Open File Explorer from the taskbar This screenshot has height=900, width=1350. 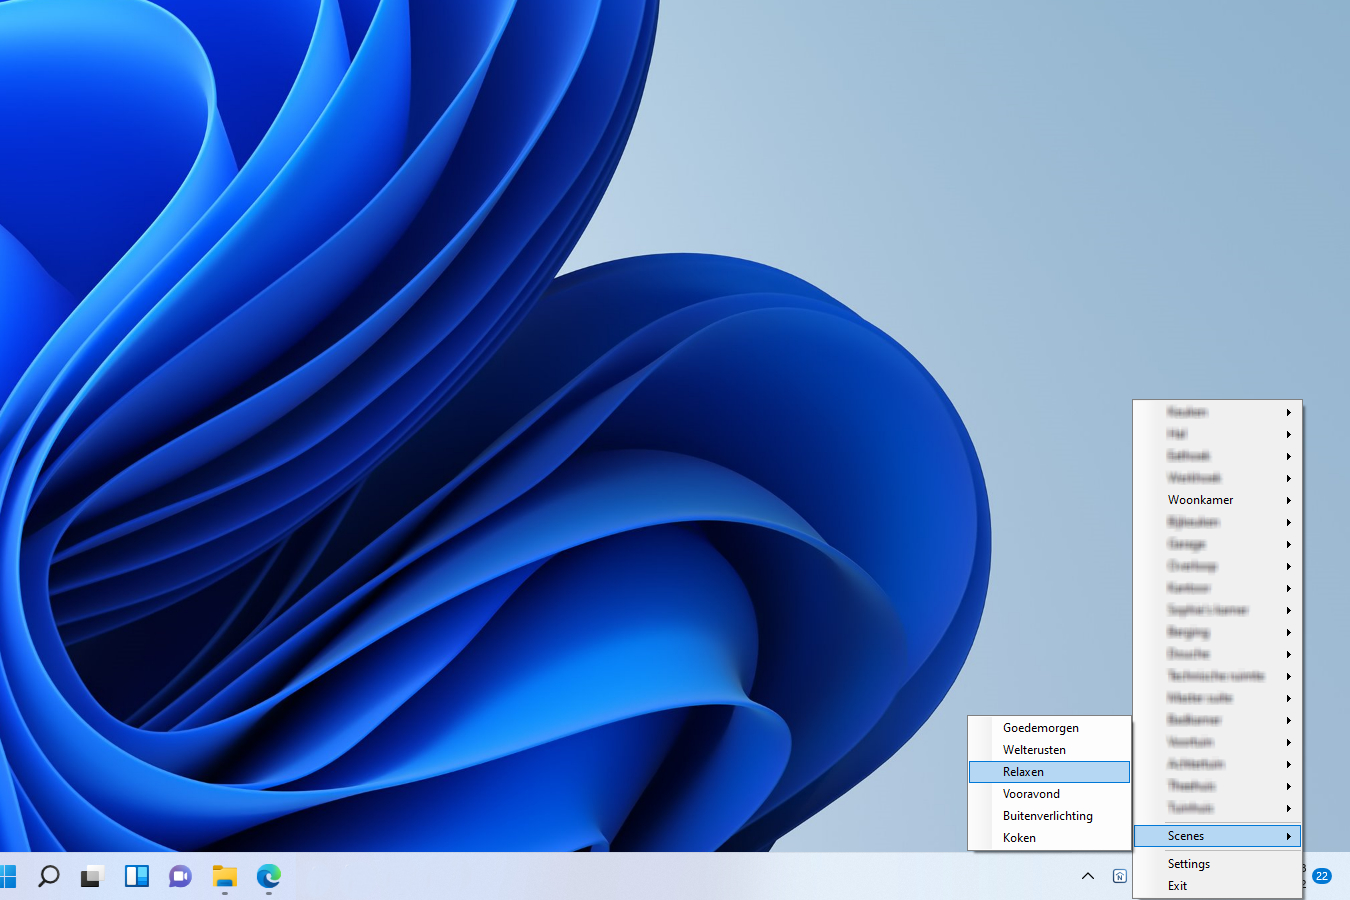tap(224, 877)
